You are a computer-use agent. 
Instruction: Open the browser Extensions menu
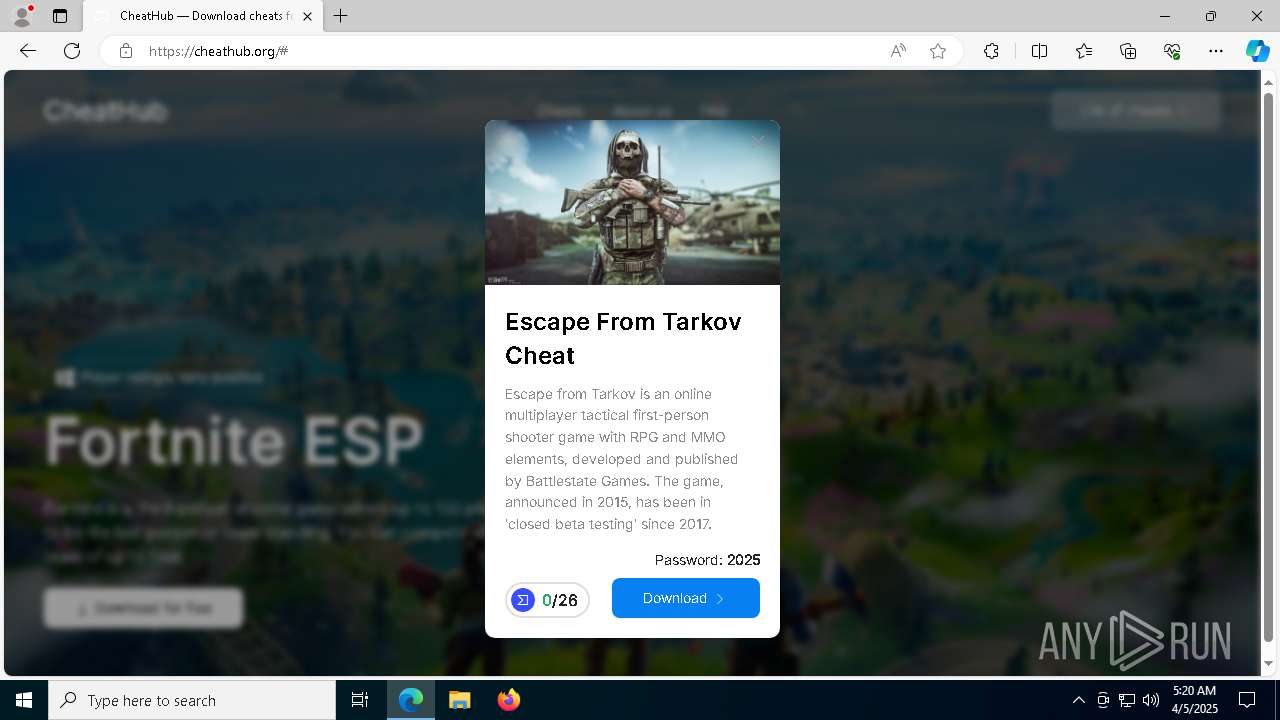[991, 51]
